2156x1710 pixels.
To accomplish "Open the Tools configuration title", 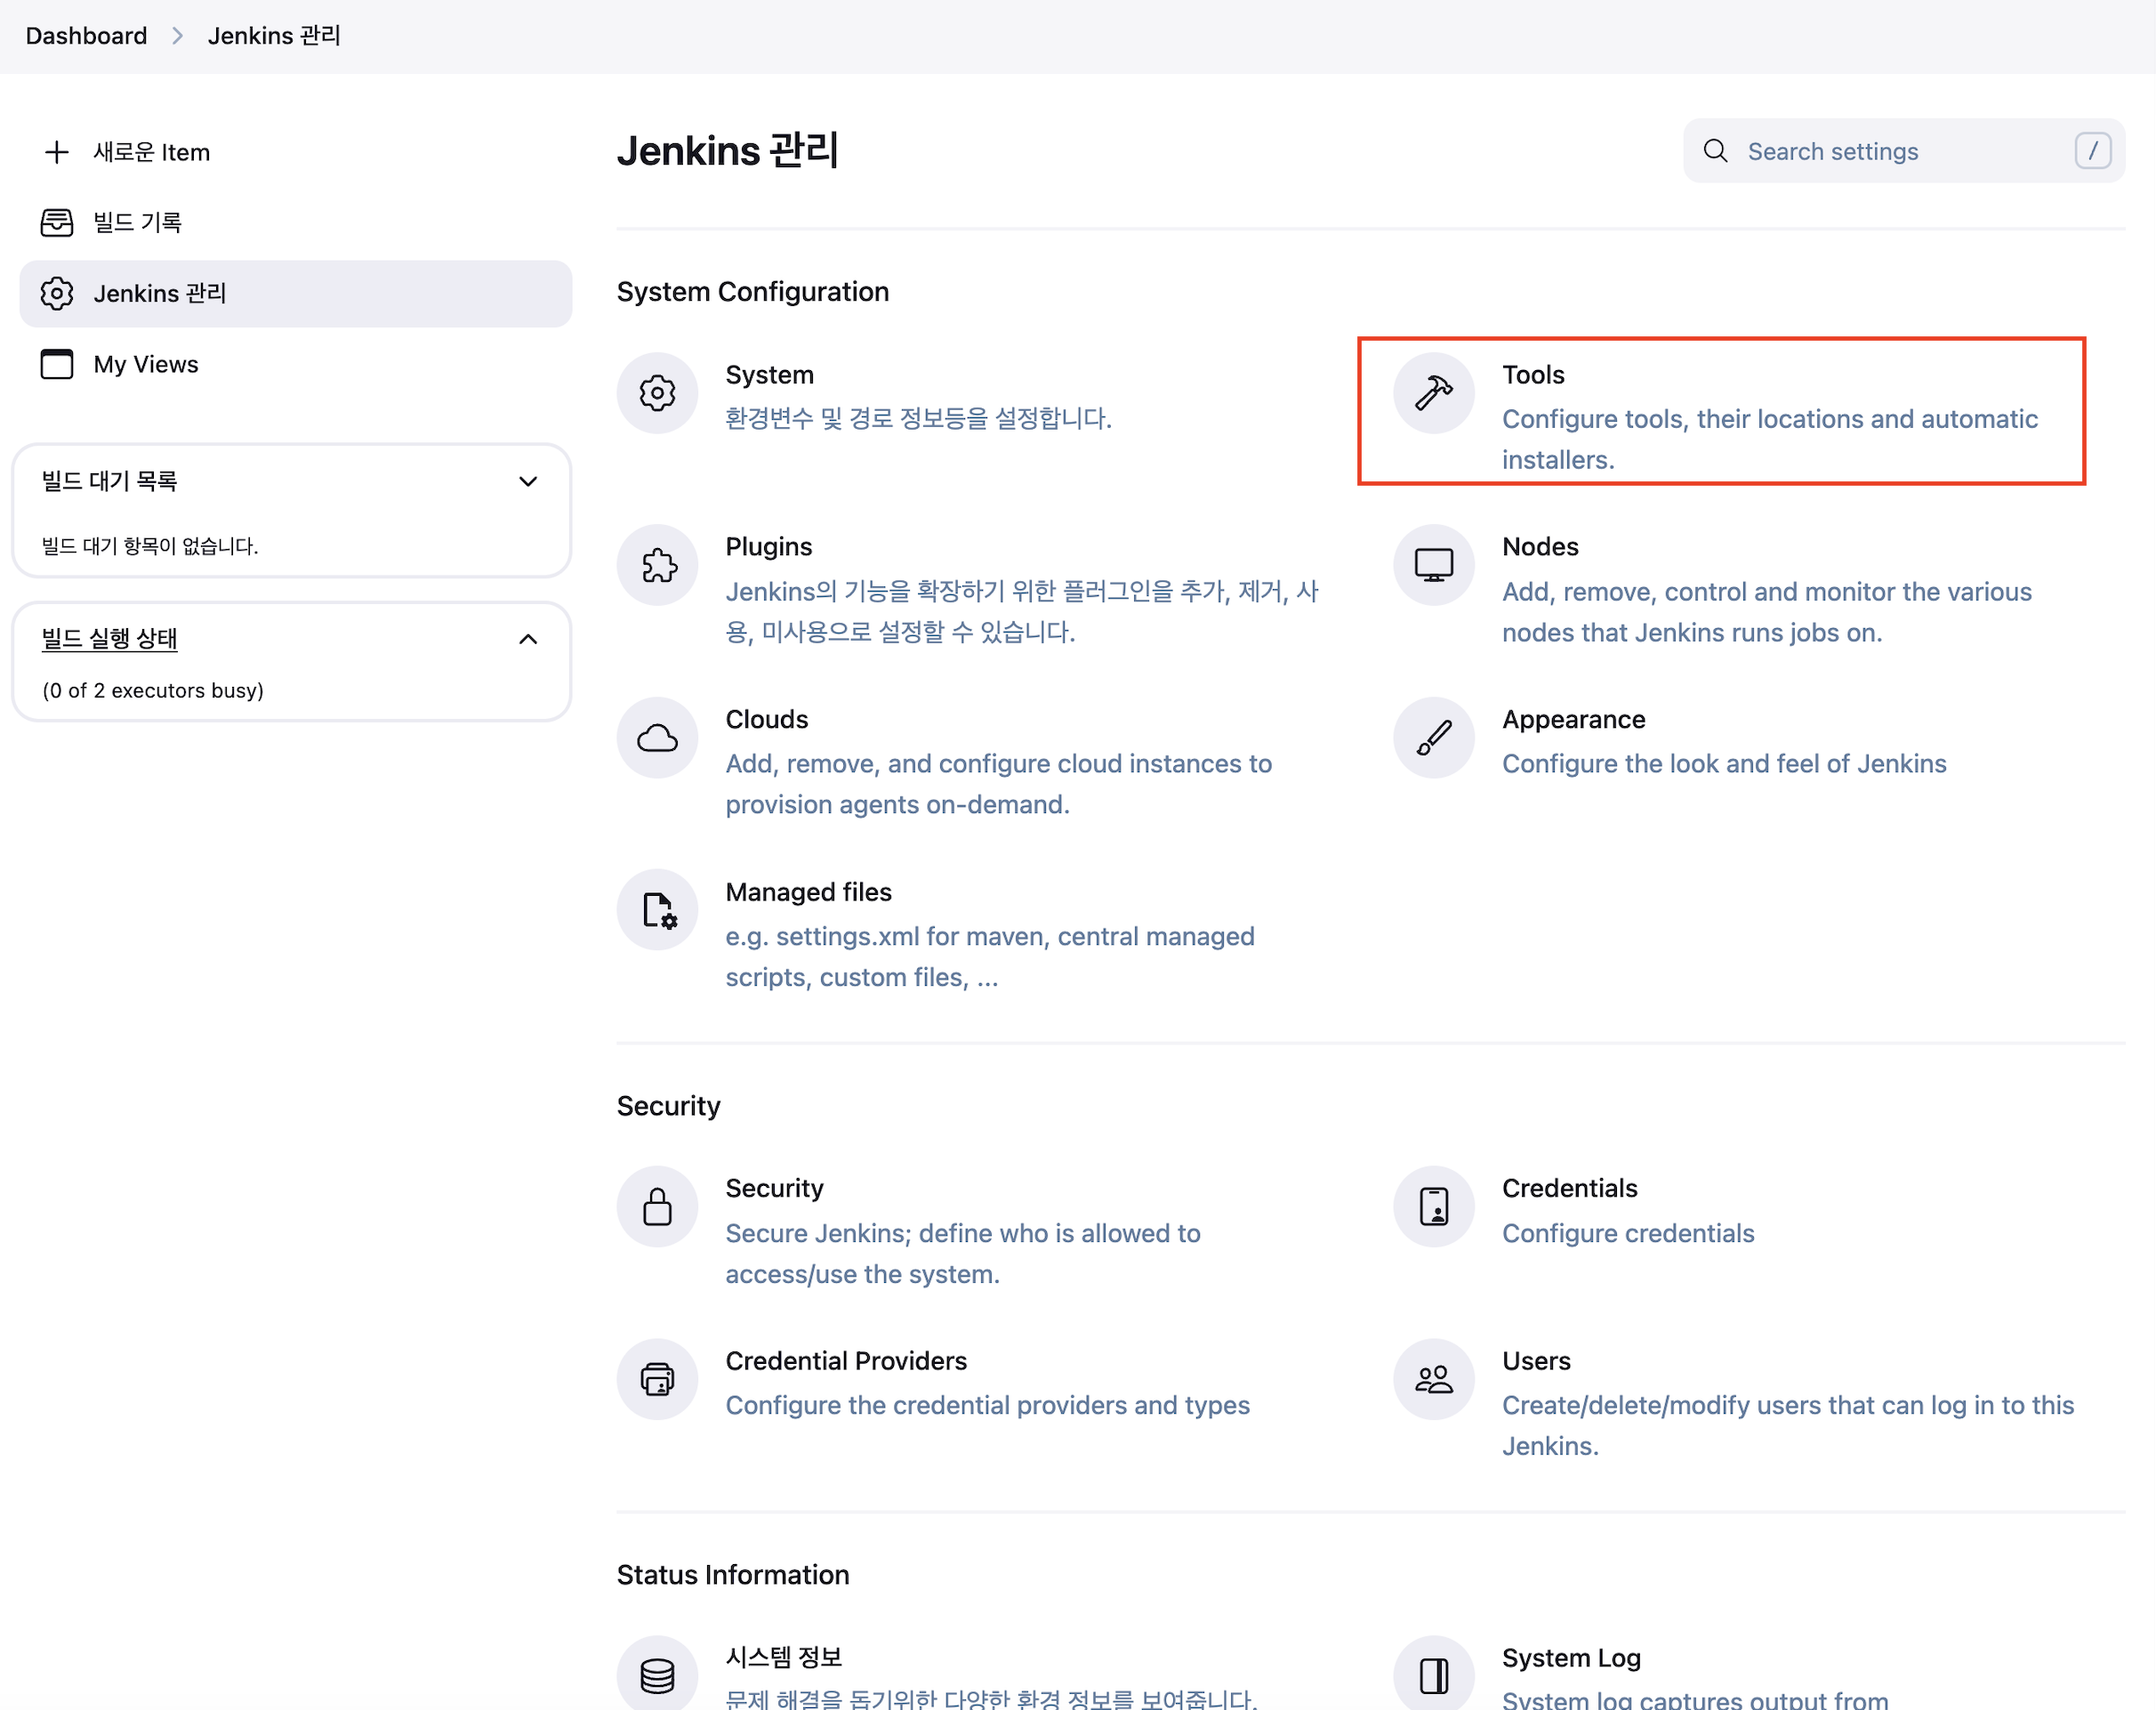I will (1533, 374).
